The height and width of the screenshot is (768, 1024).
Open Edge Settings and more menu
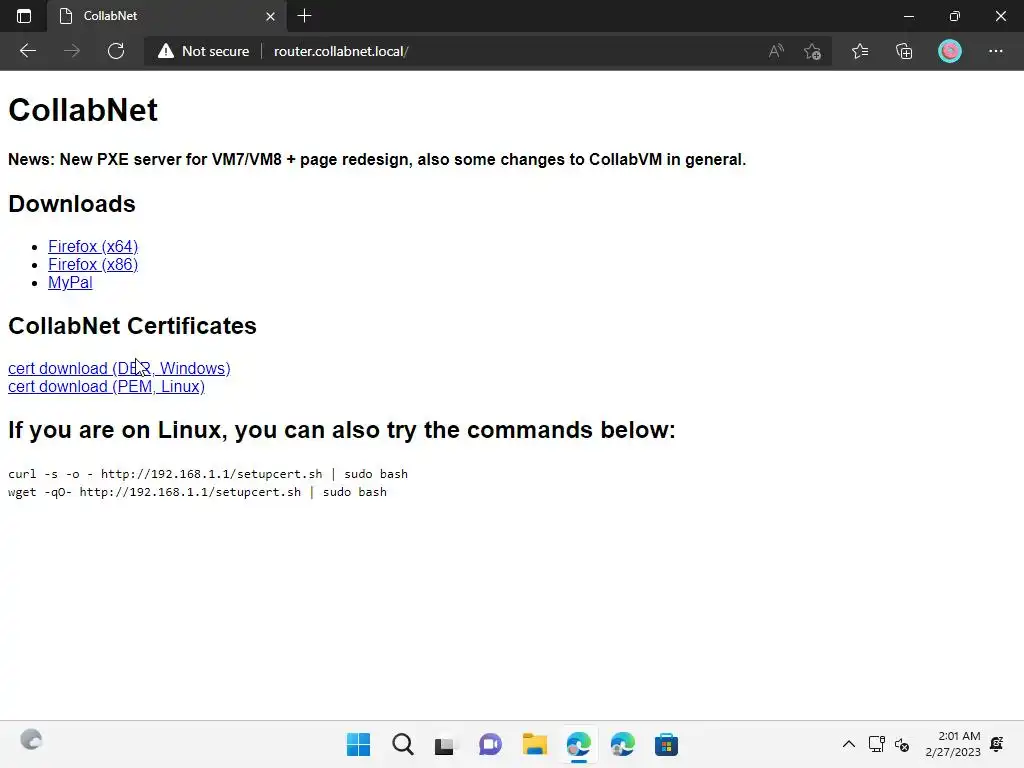point(995,51)
